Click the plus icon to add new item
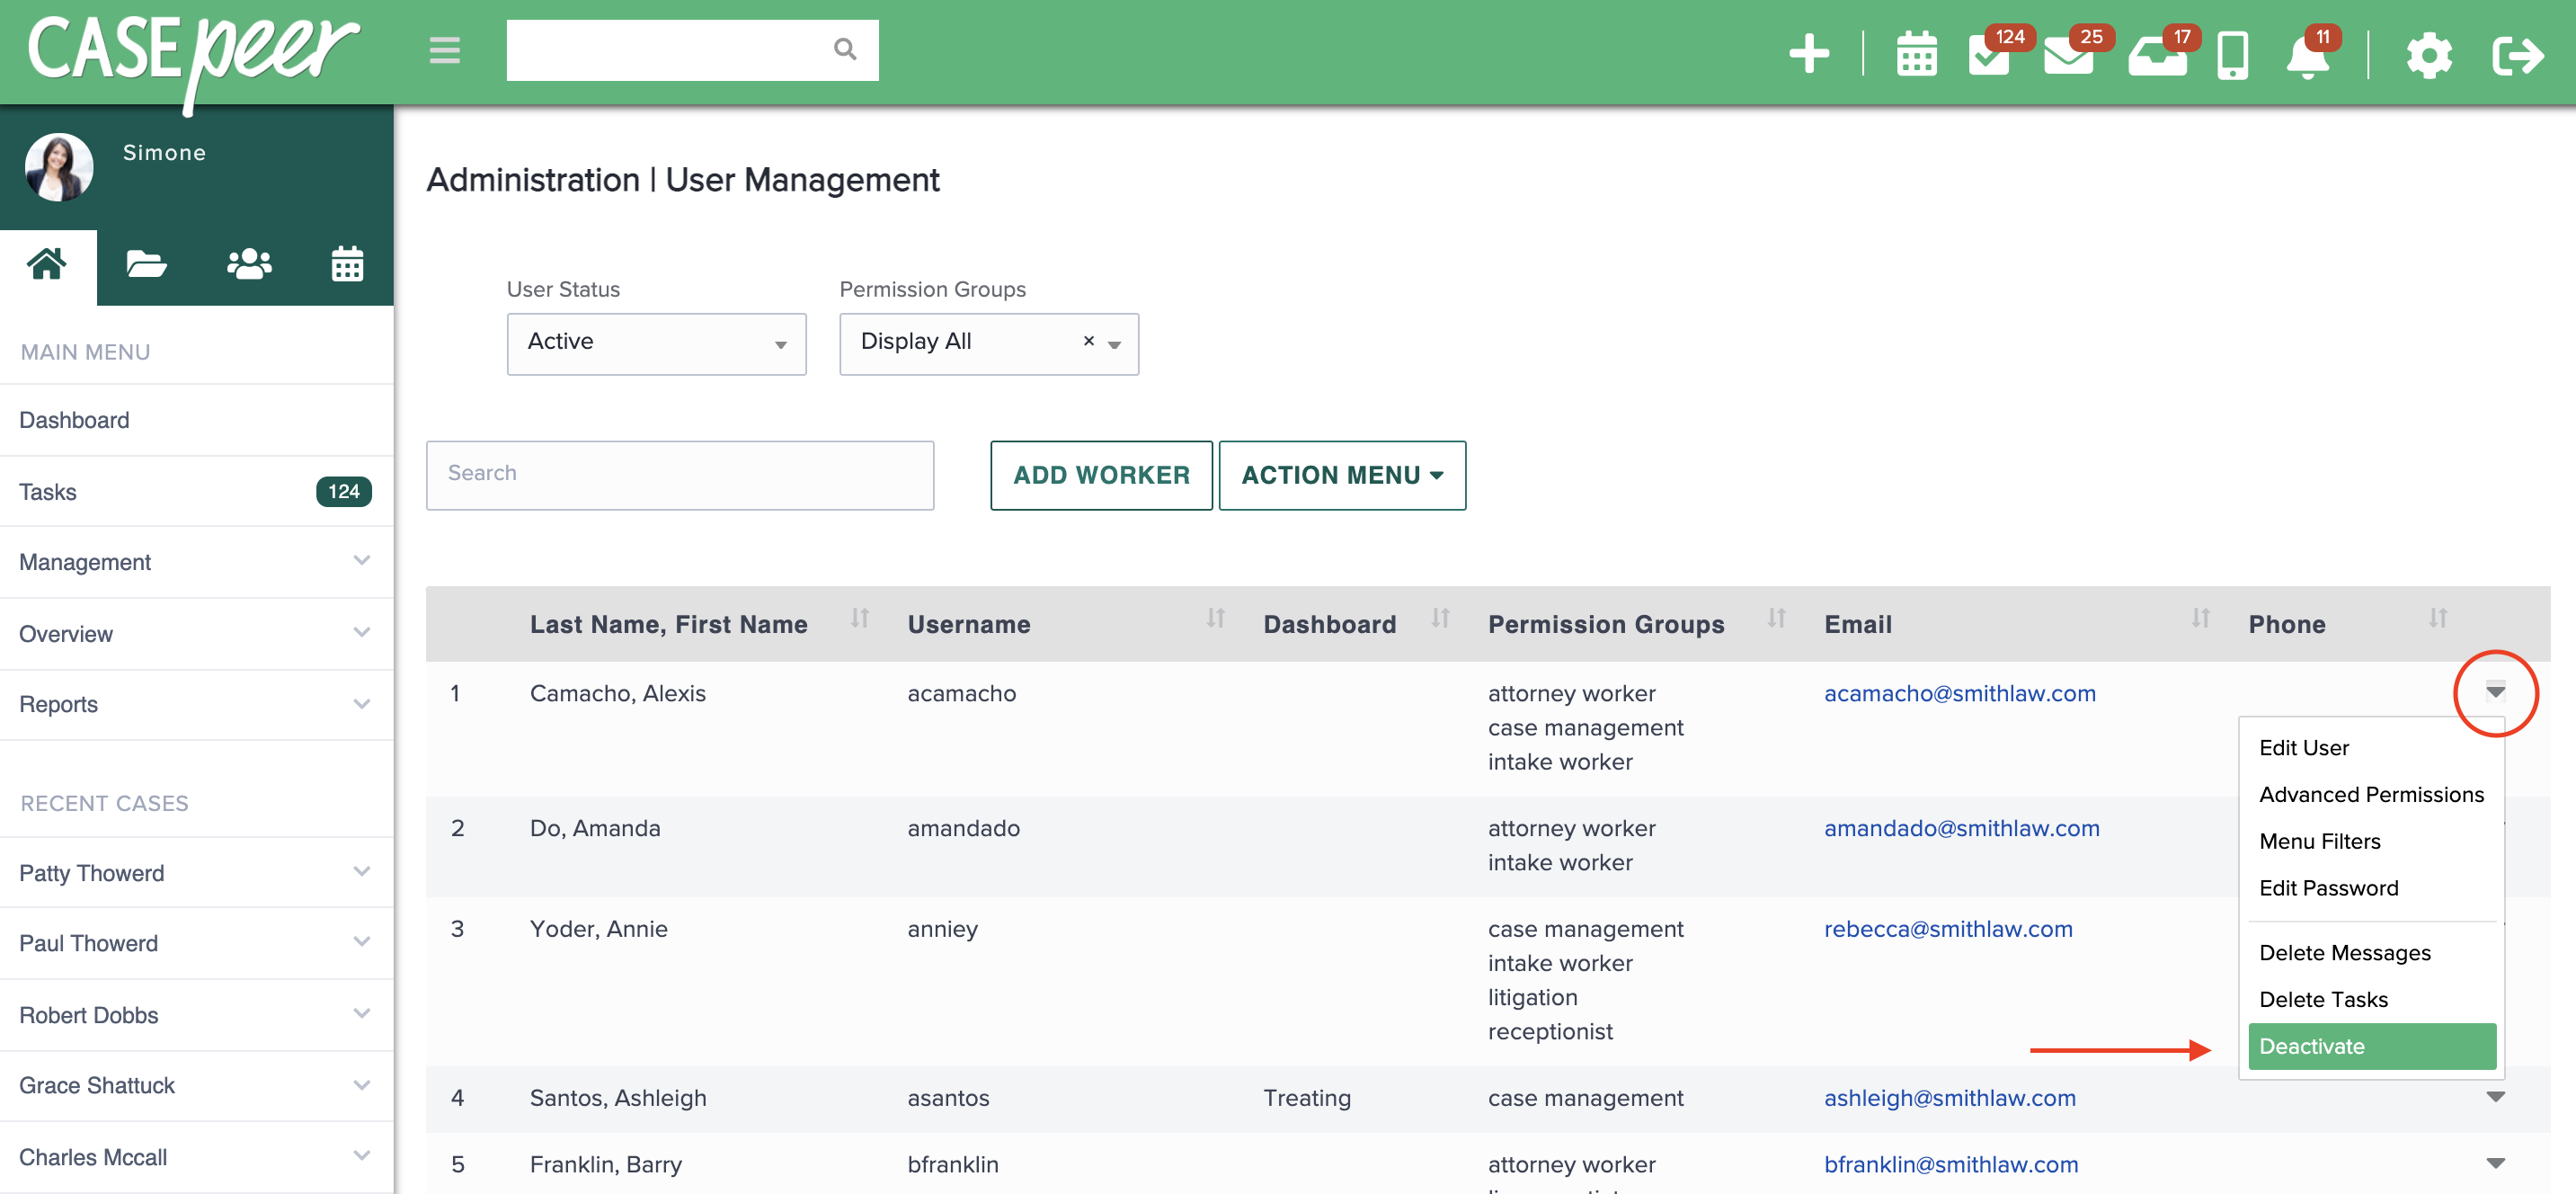The height and width of the screenshot is (1194, 2576). tap(1808, 55)
